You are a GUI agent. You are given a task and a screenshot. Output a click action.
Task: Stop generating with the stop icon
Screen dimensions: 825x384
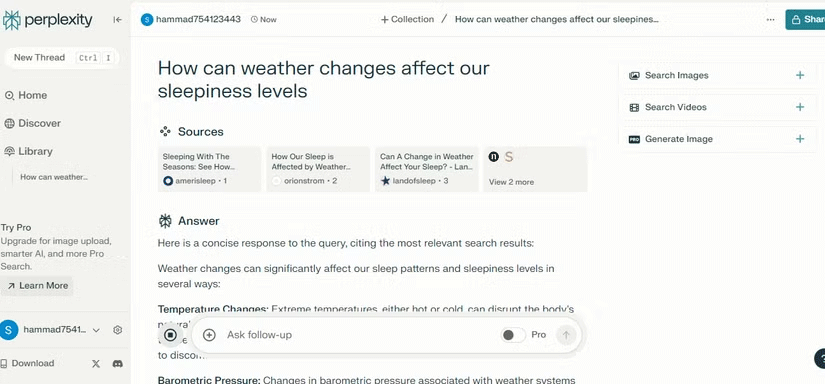(170, 335)
